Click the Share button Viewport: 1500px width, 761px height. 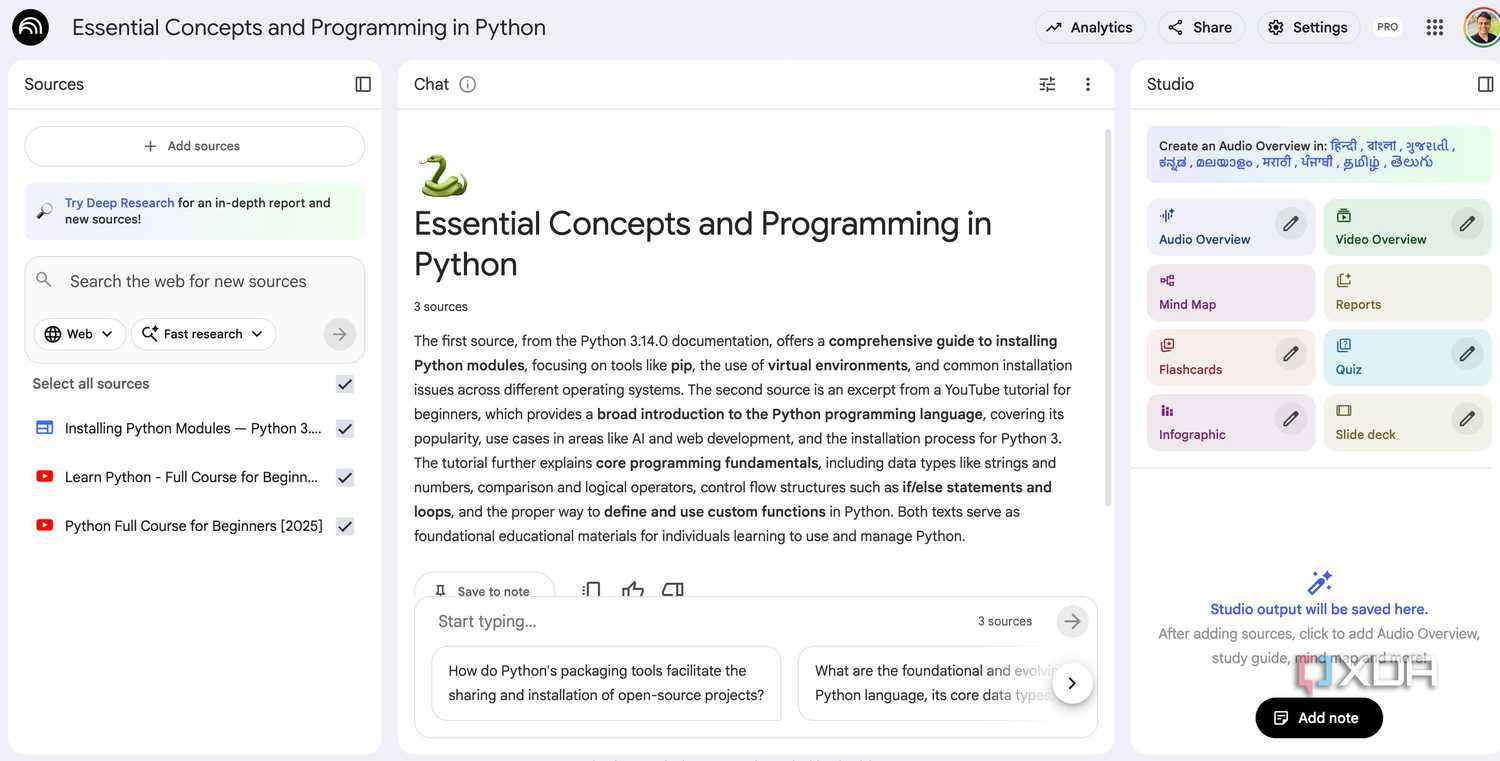(x=1201, y=28)
